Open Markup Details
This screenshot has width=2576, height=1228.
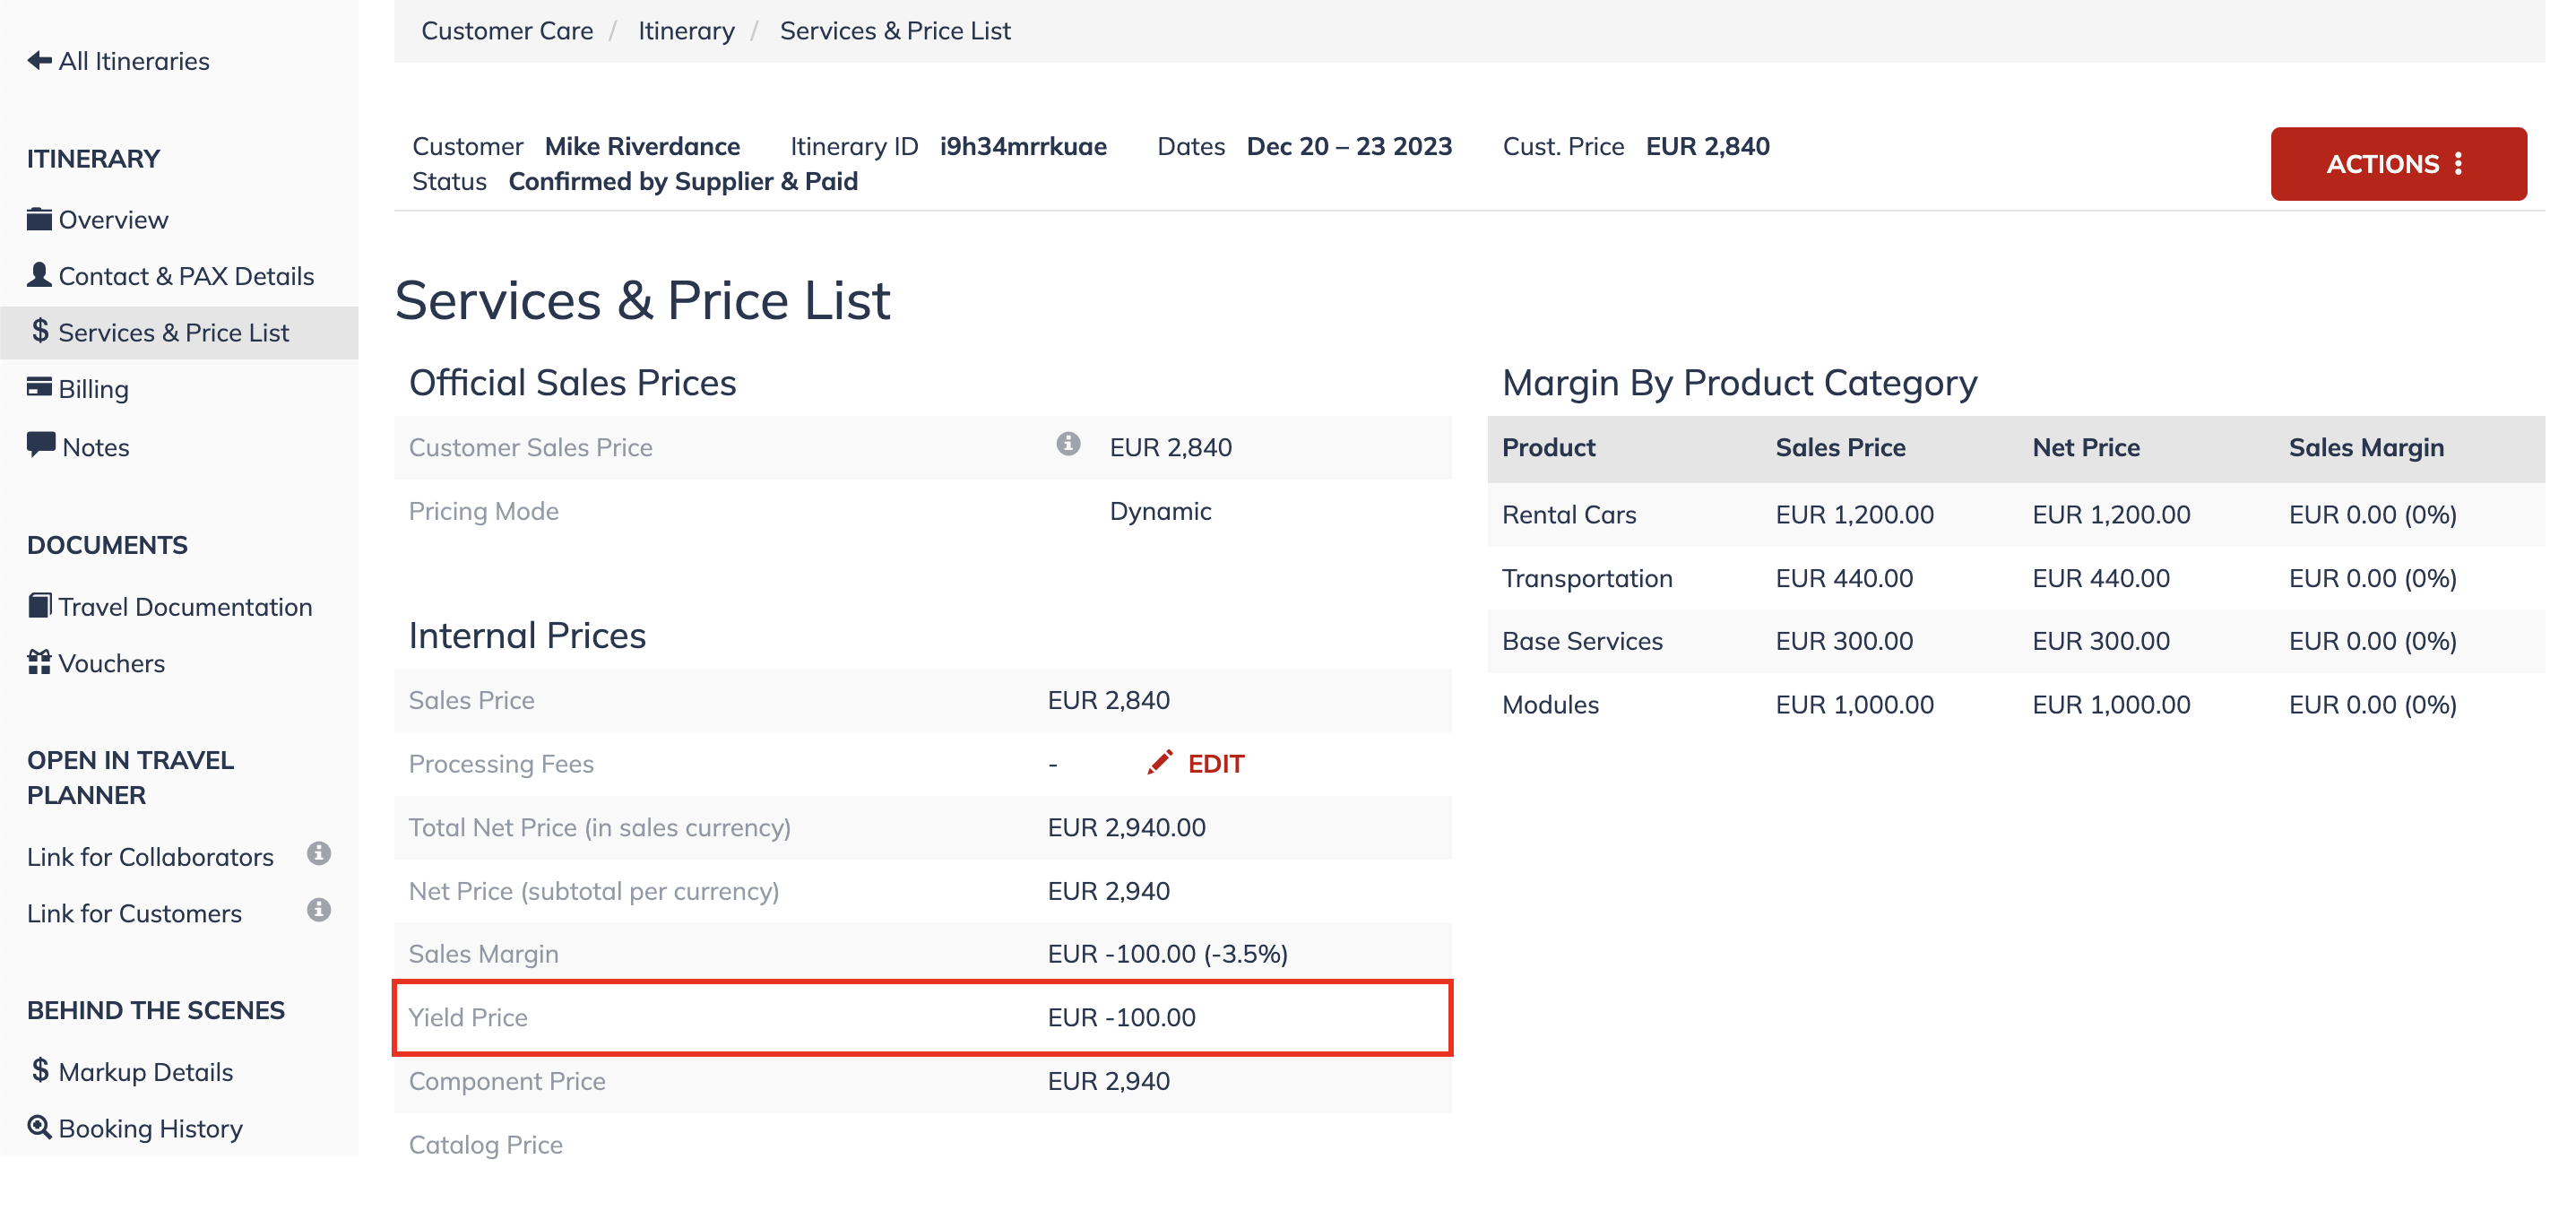145,1072
